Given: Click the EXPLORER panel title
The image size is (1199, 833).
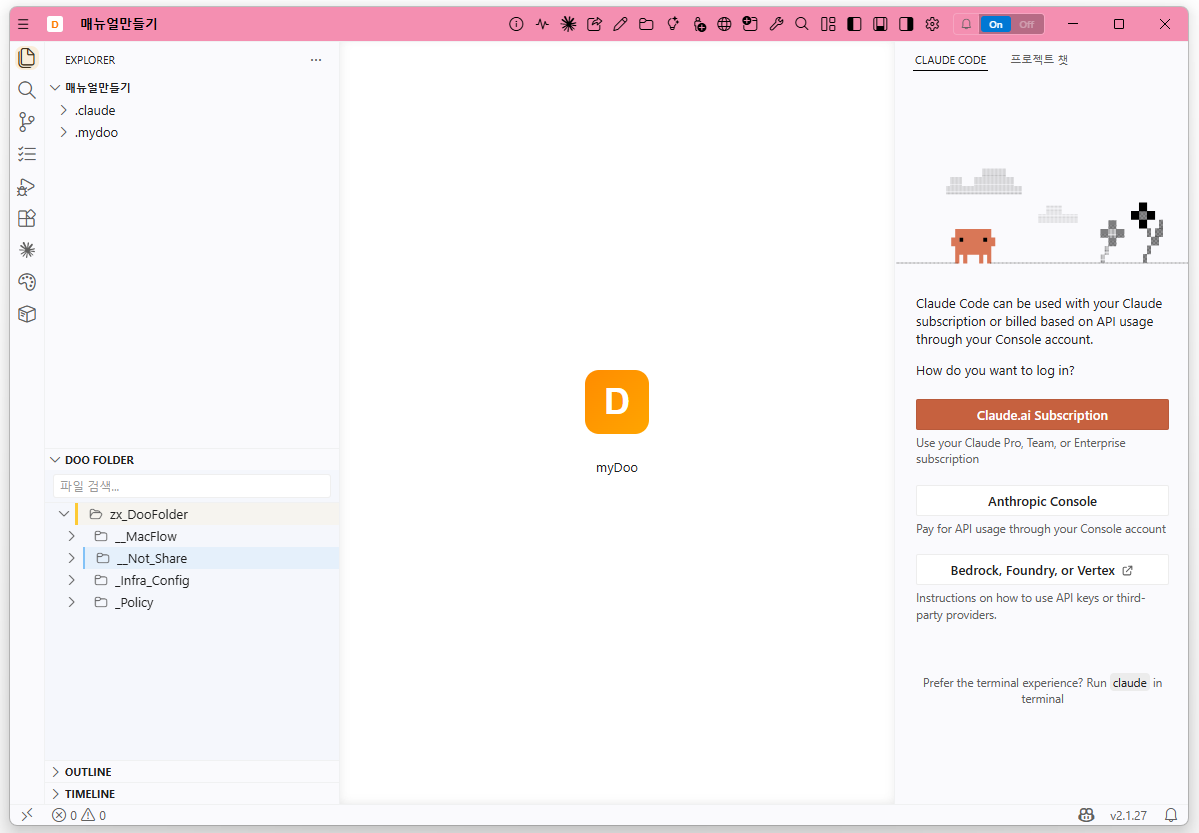Looking at the screenshot, I should point(90,60).
